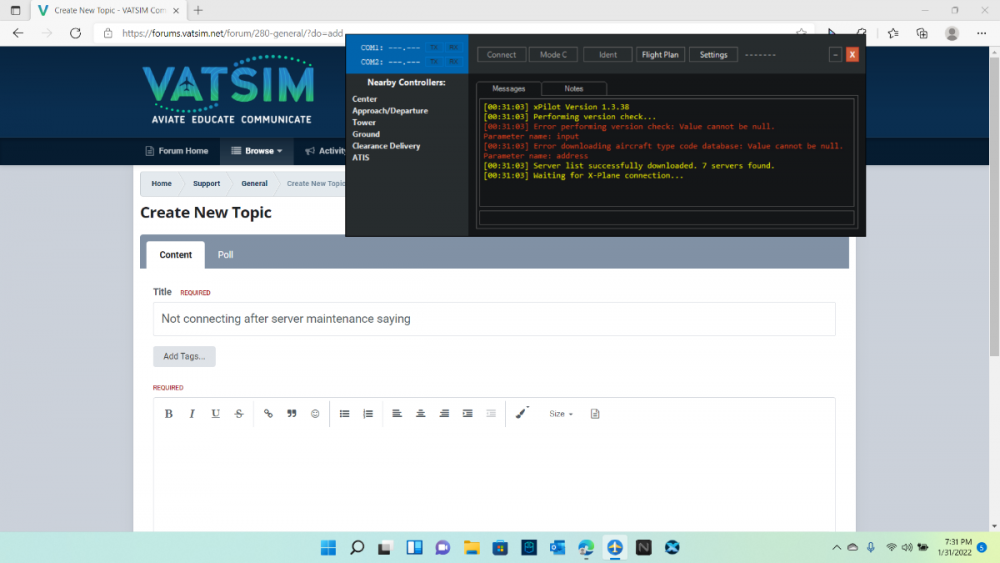This screenshot has height=563, width=1000.
Task: Switch to xPilot Messages tab
Action: (508, 89)
